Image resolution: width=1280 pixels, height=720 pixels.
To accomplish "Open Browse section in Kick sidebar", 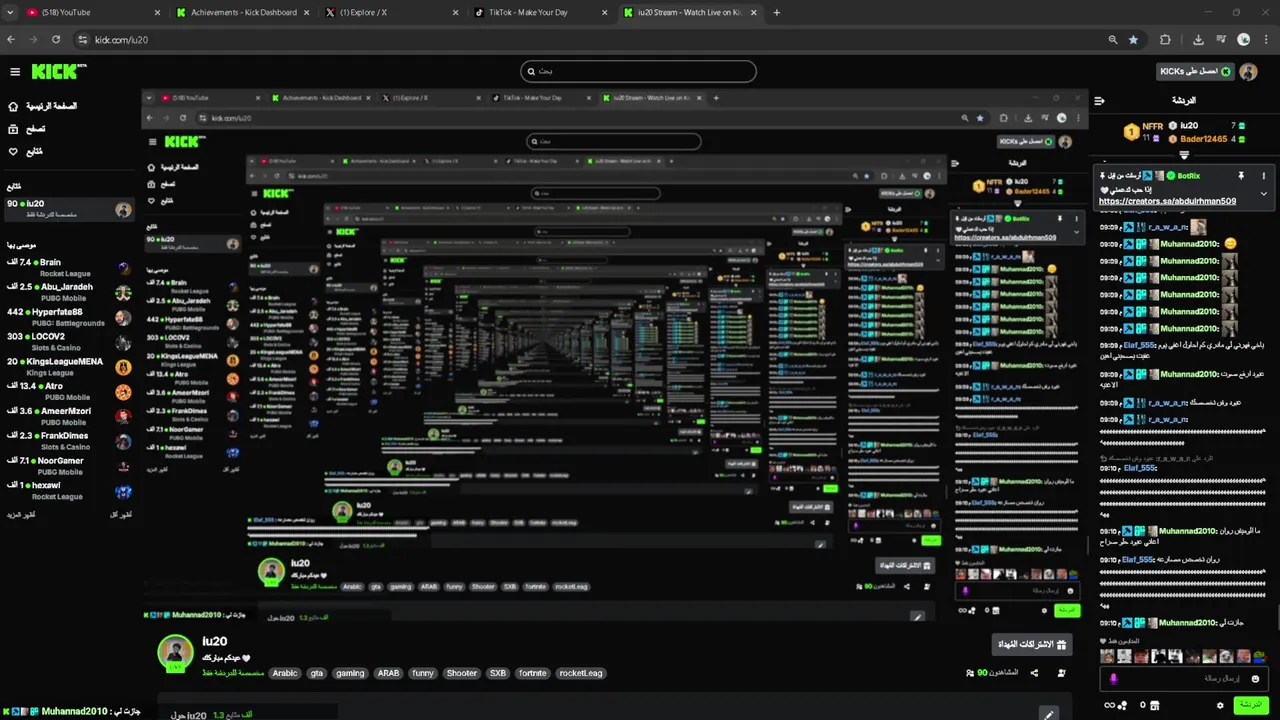I will point(27,129).
